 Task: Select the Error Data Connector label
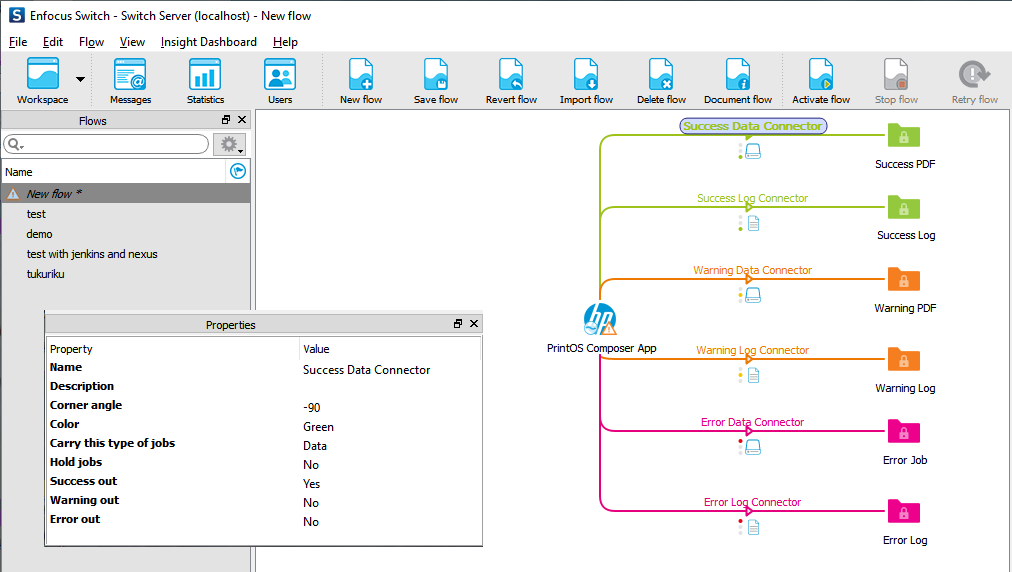(753, 422)
